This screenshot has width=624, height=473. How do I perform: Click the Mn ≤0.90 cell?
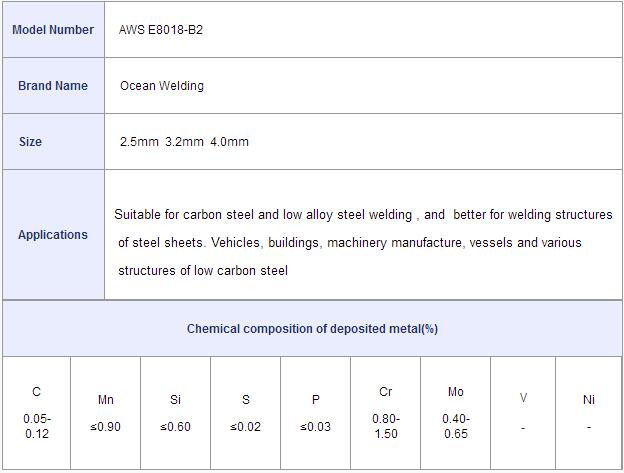tap(105, 413)
